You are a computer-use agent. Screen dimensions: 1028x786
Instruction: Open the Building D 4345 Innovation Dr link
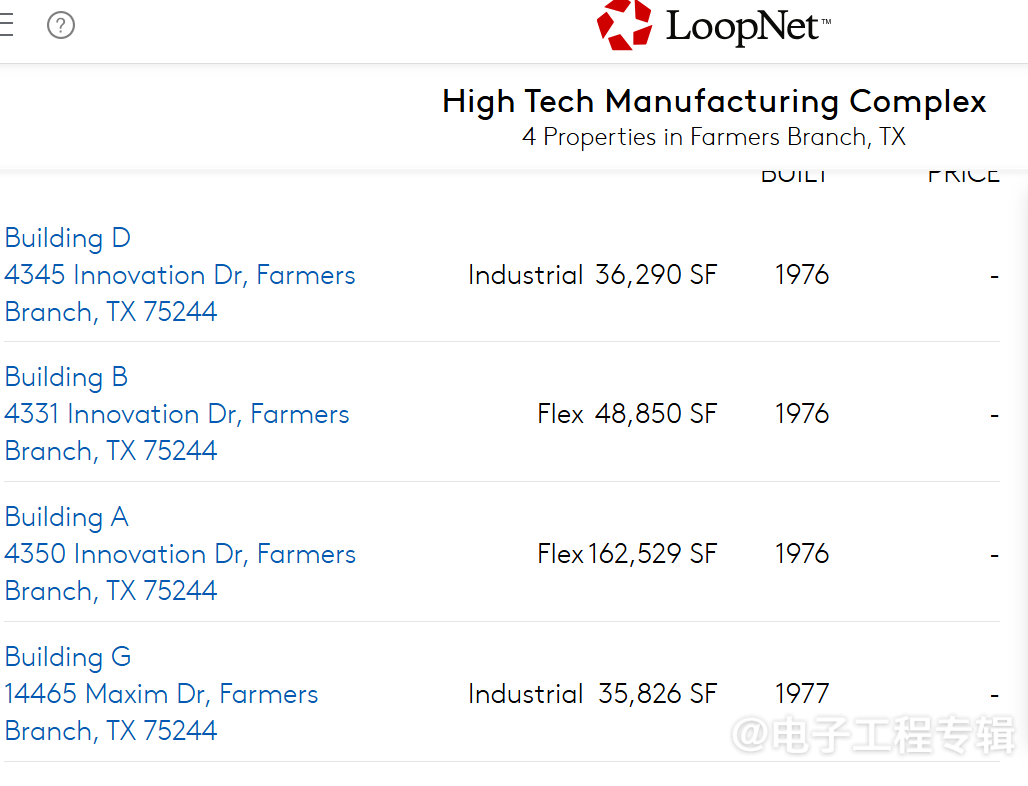[180, 275]
